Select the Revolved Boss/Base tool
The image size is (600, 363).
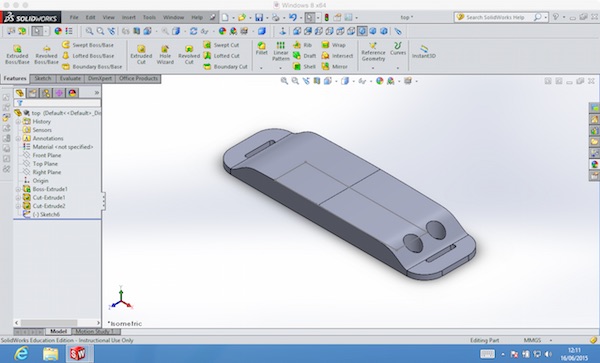46,54
